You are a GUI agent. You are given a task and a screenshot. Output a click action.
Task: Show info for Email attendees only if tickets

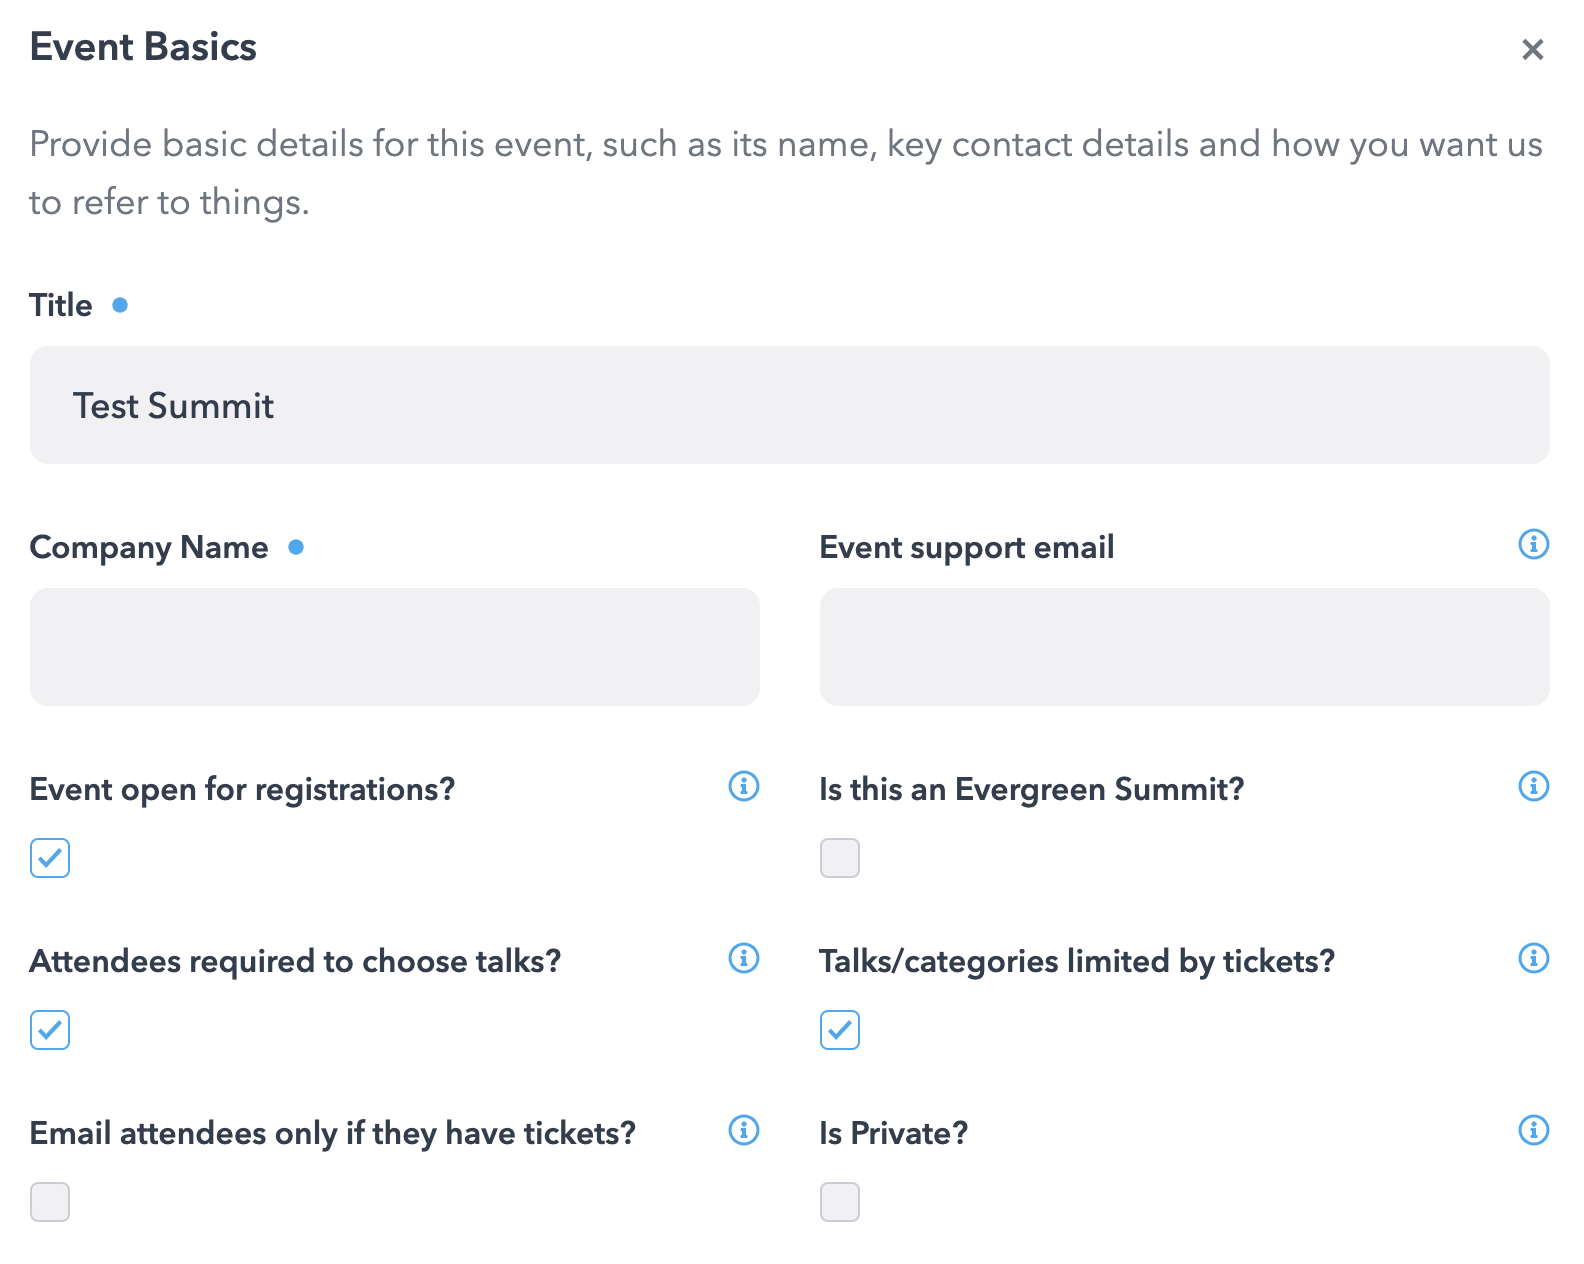point(743,1130)
